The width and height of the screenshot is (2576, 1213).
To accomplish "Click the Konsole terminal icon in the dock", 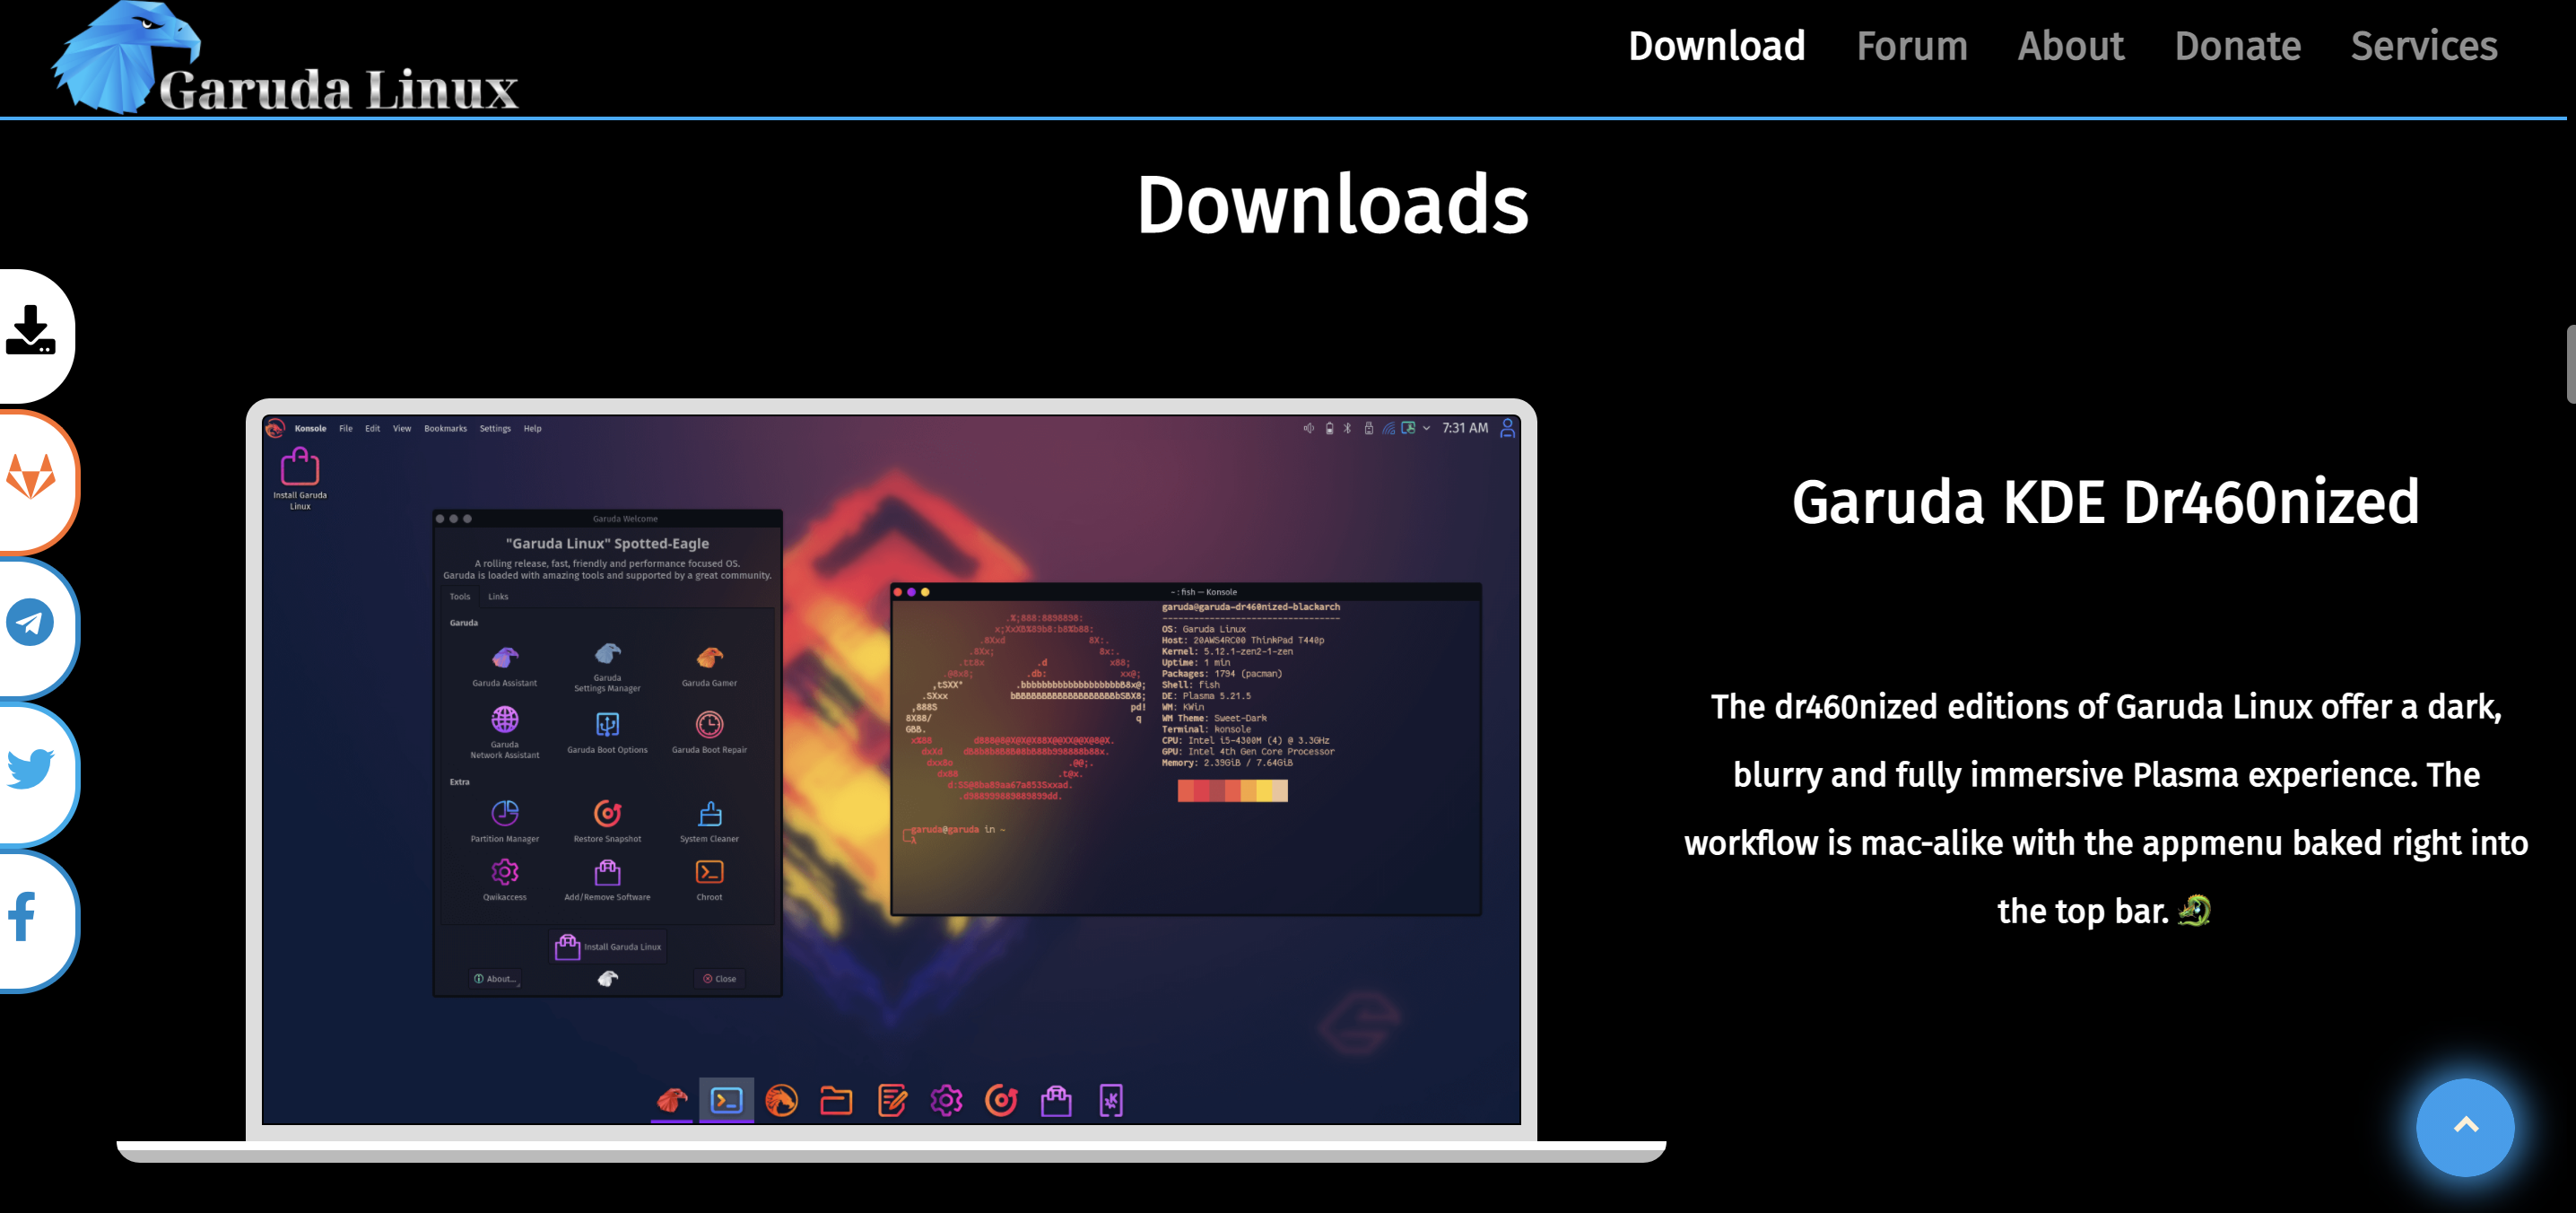I will (726, 1100).
